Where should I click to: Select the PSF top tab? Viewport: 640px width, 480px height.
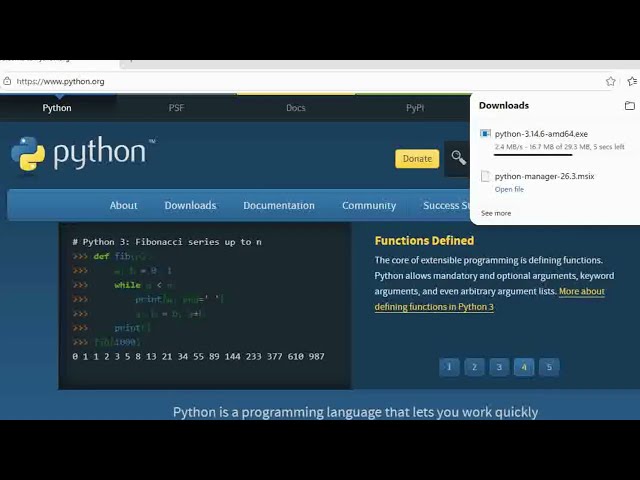pos(176,108)
